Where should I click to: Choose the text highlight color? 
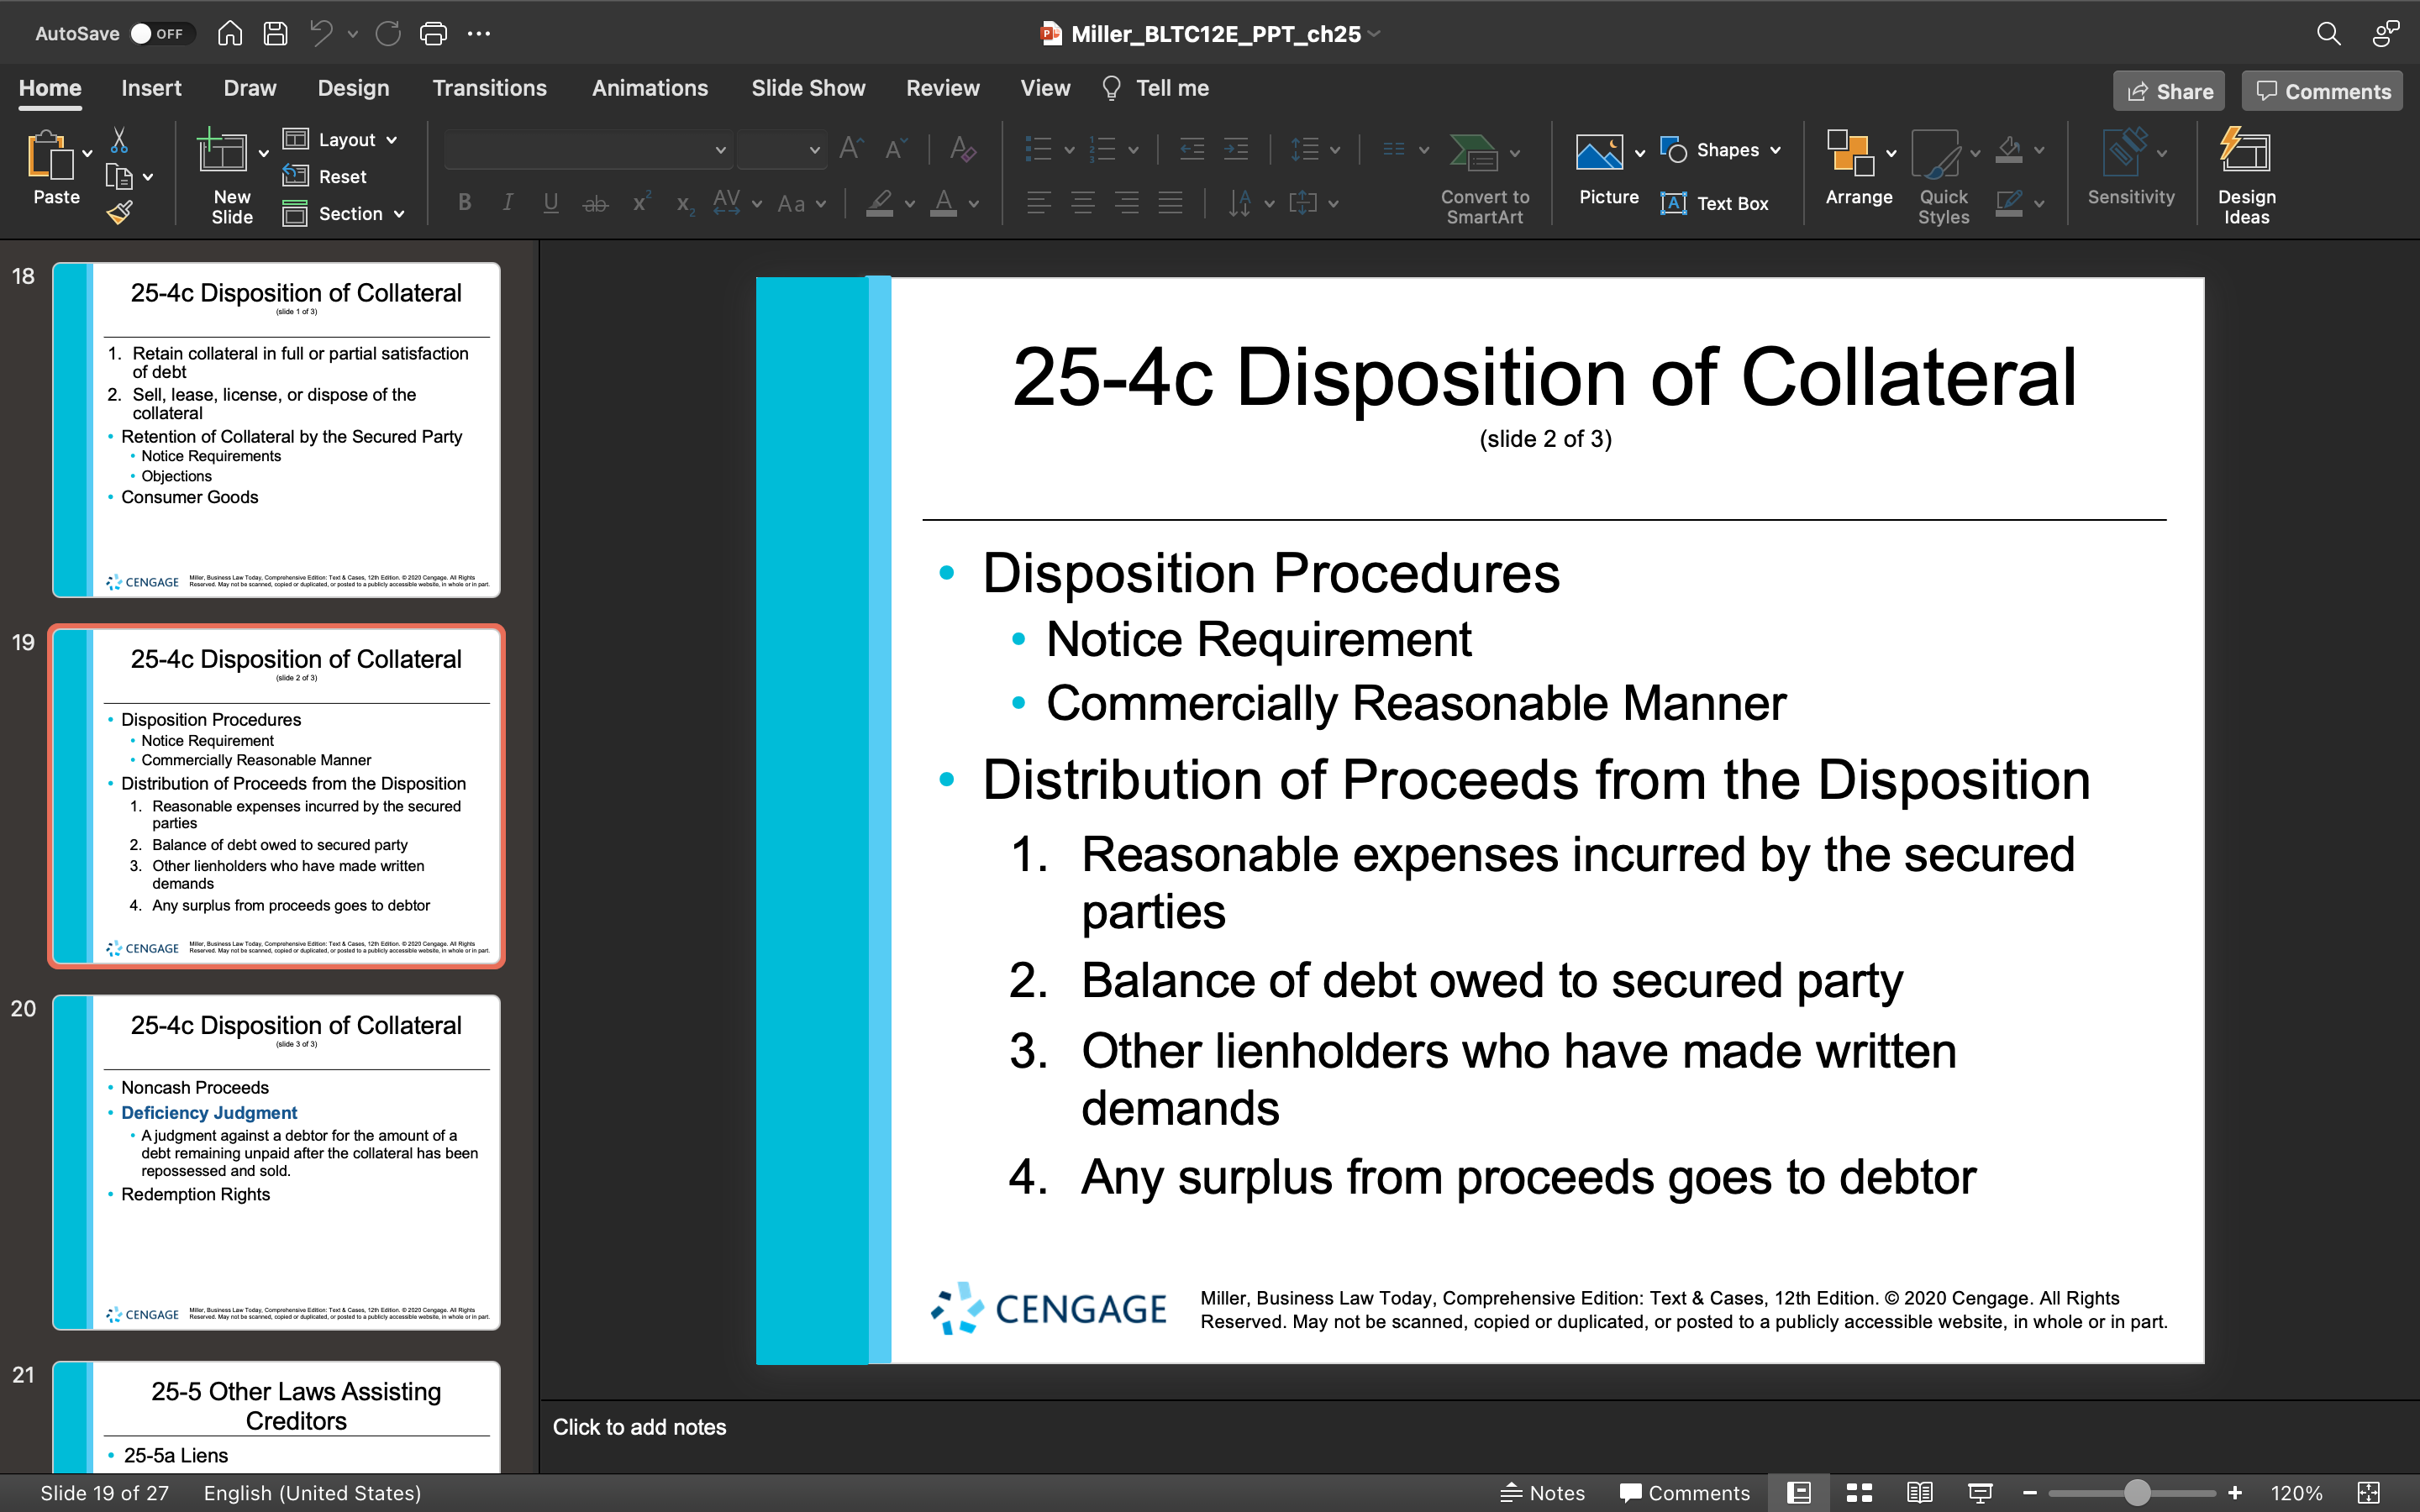(x=880, y=203)
